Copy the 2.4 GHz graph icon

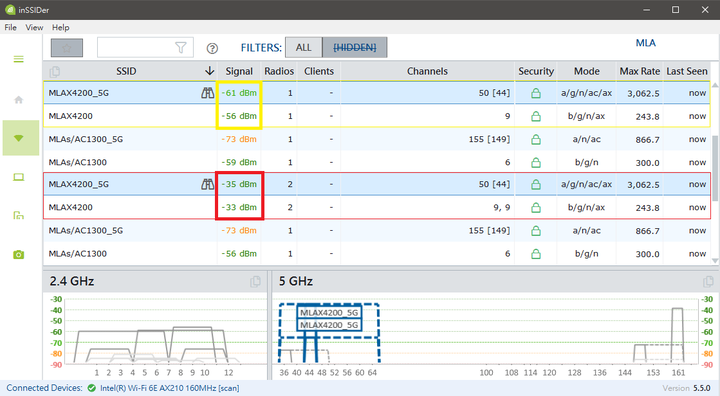click(x=255, y=282)
